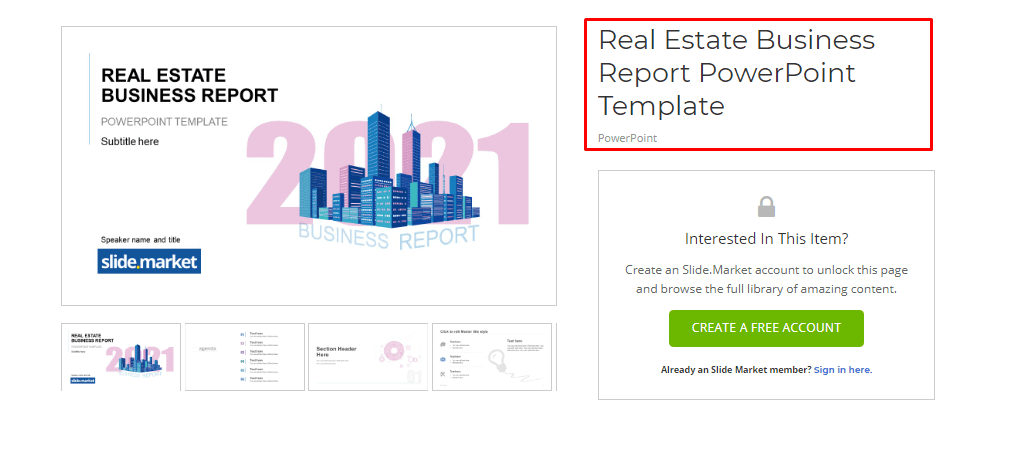Click the slide.market logo in the preview

coord(149,261)
